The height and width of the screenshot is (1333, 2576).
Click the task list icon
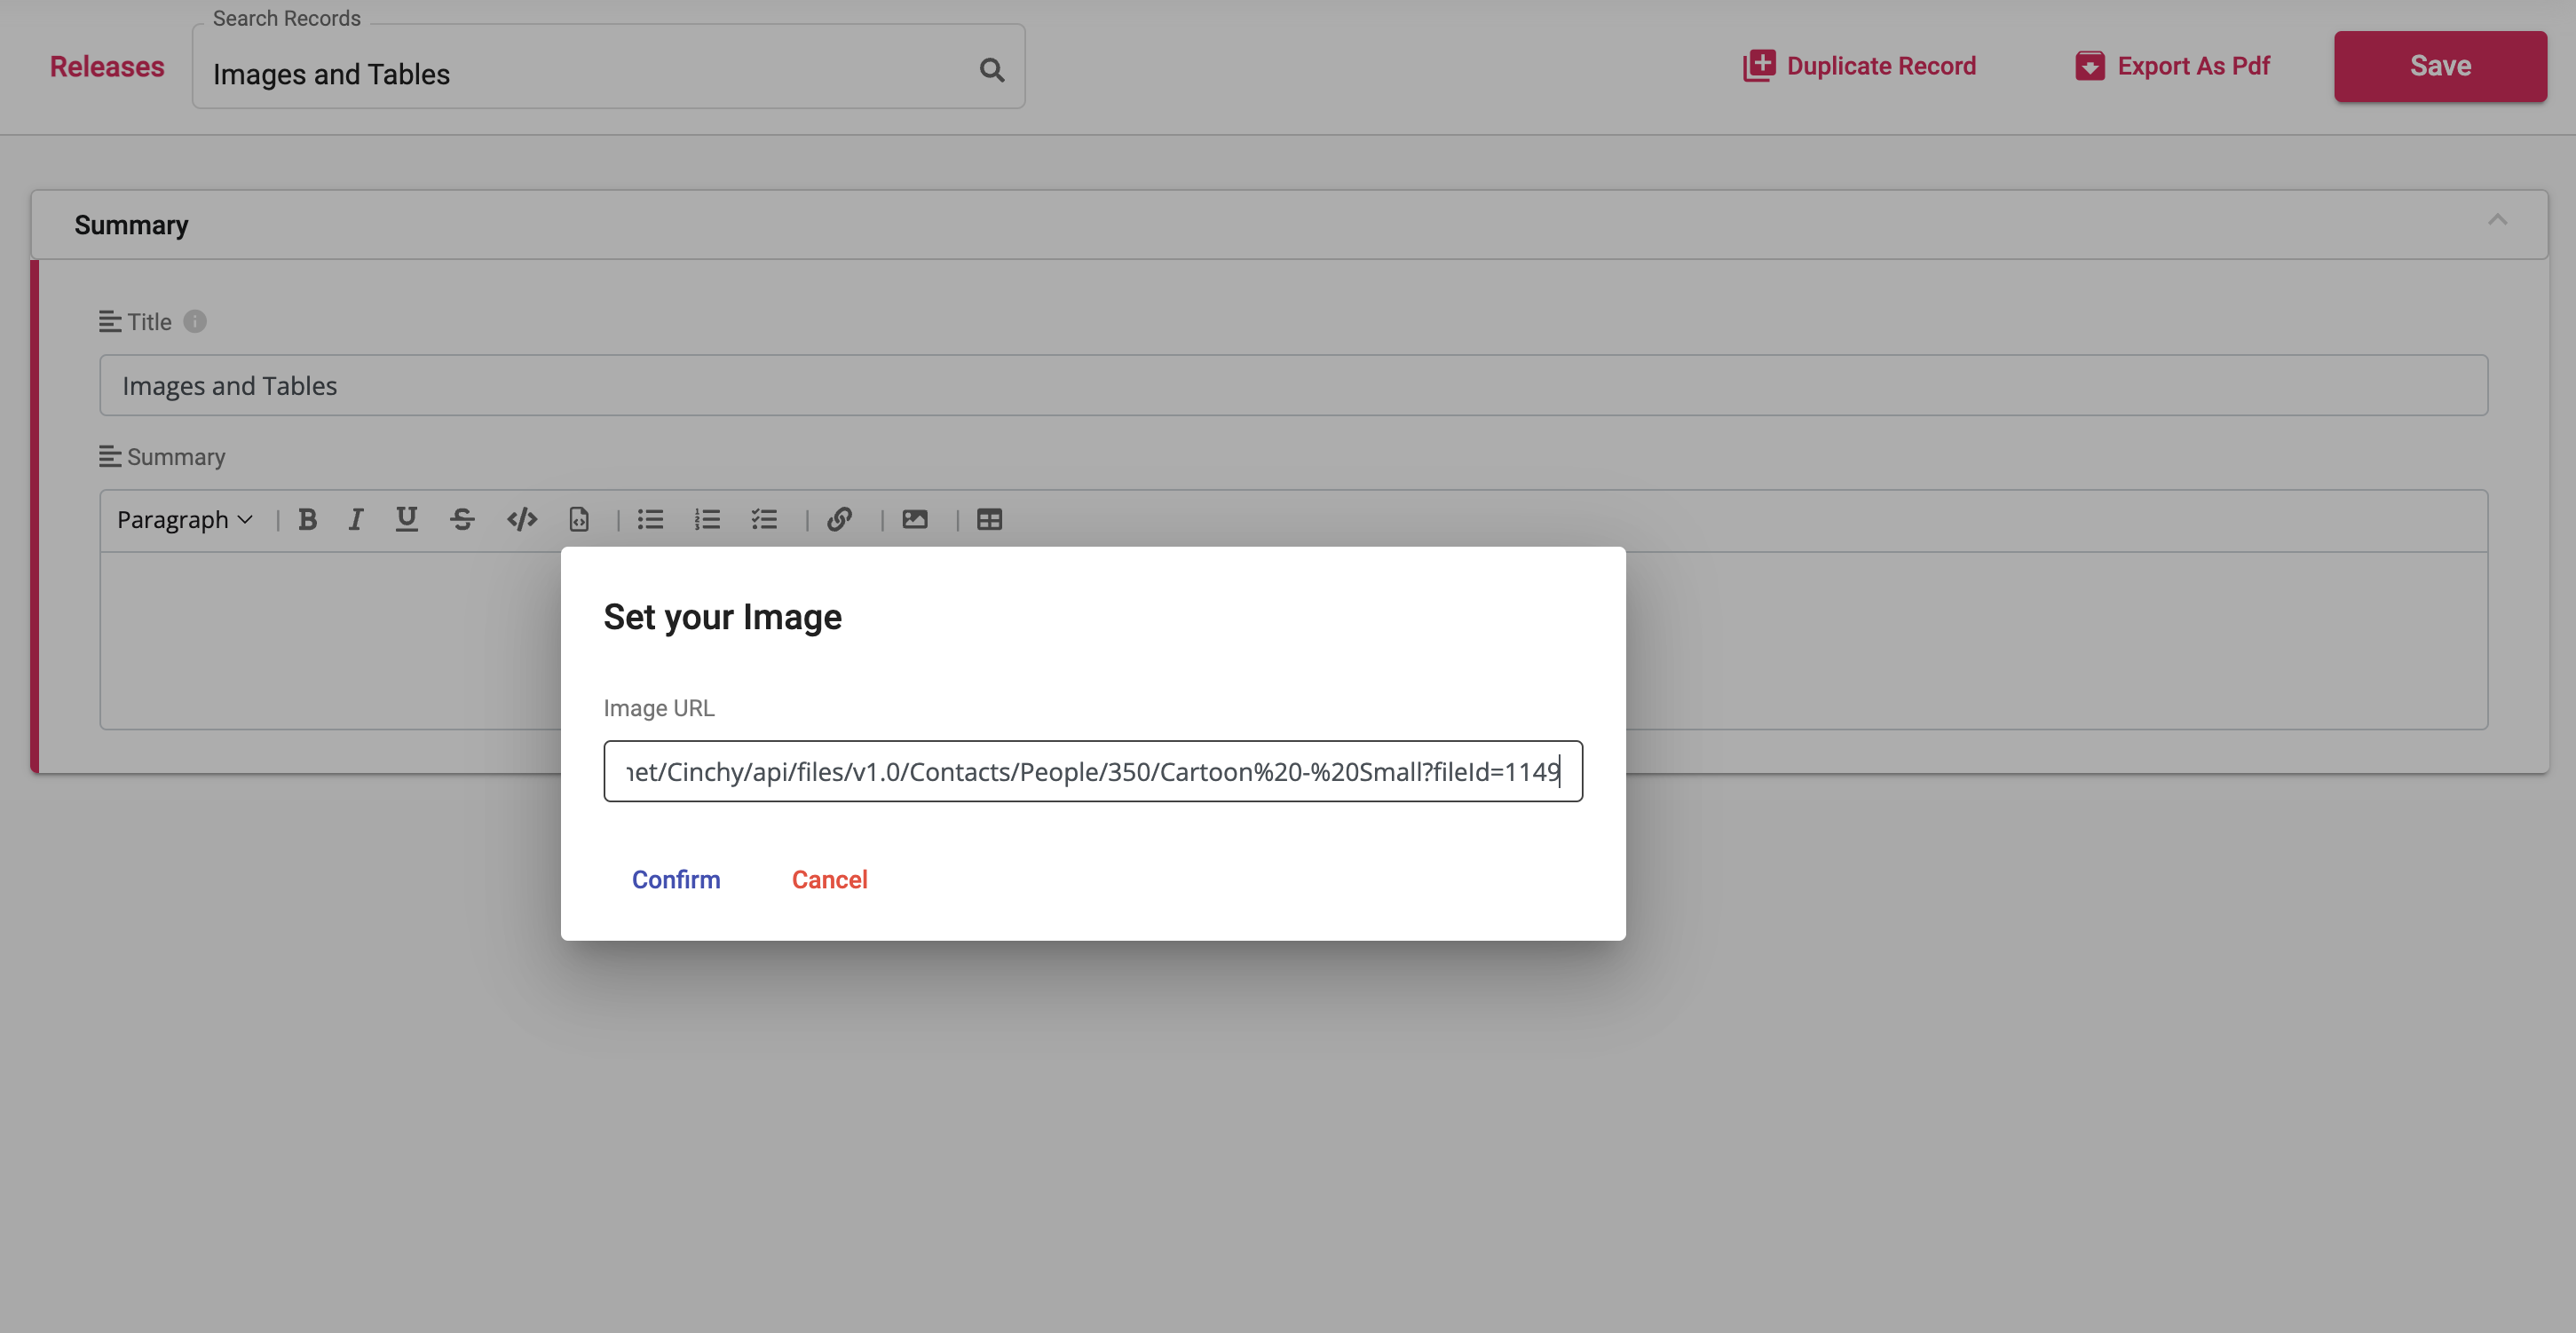coord(763,518)
